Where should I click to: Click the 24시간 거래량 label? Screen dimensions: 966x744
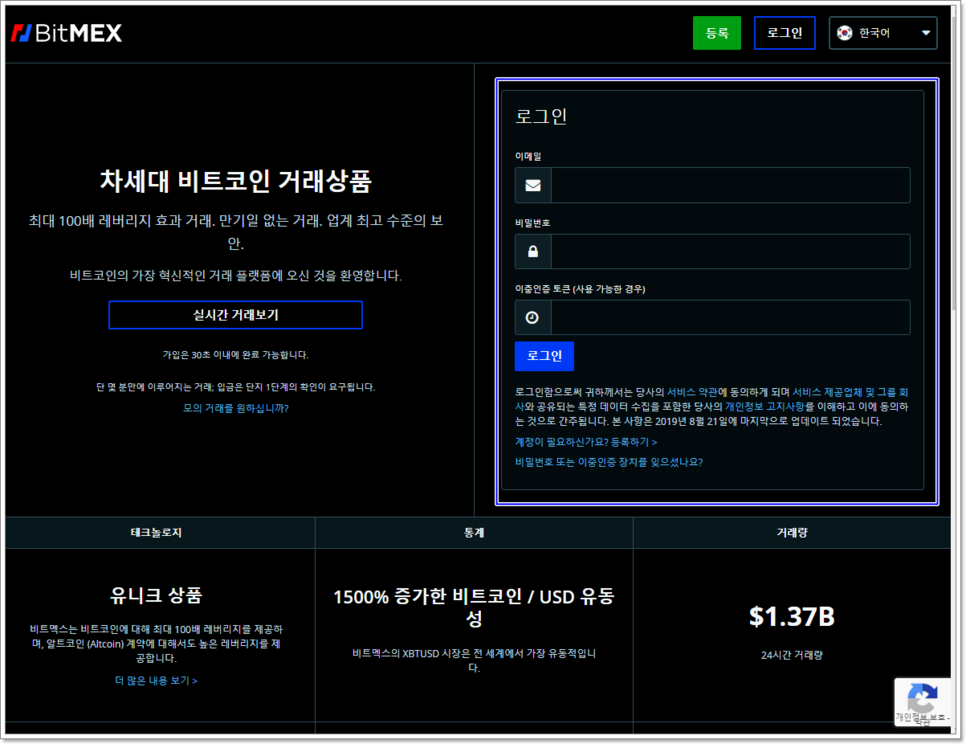792,655
